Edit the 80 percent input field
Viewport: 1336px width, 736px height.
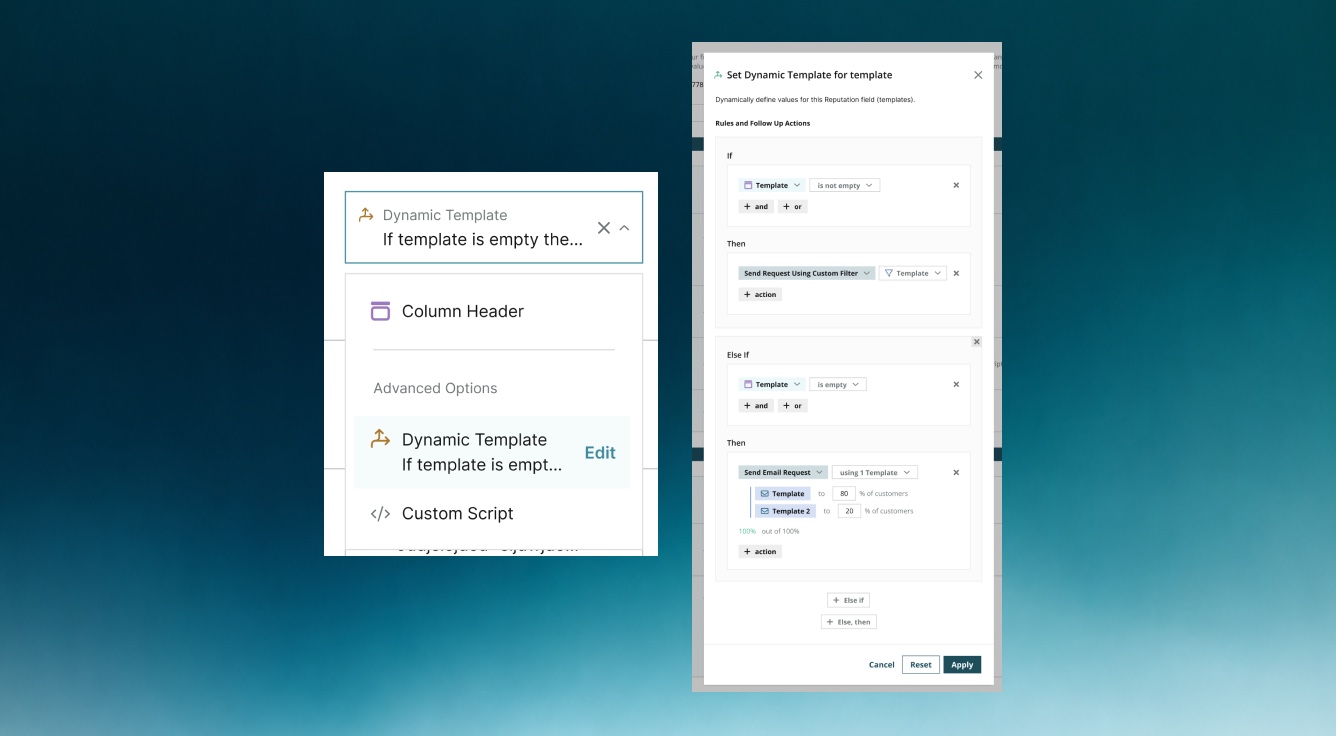844,493
